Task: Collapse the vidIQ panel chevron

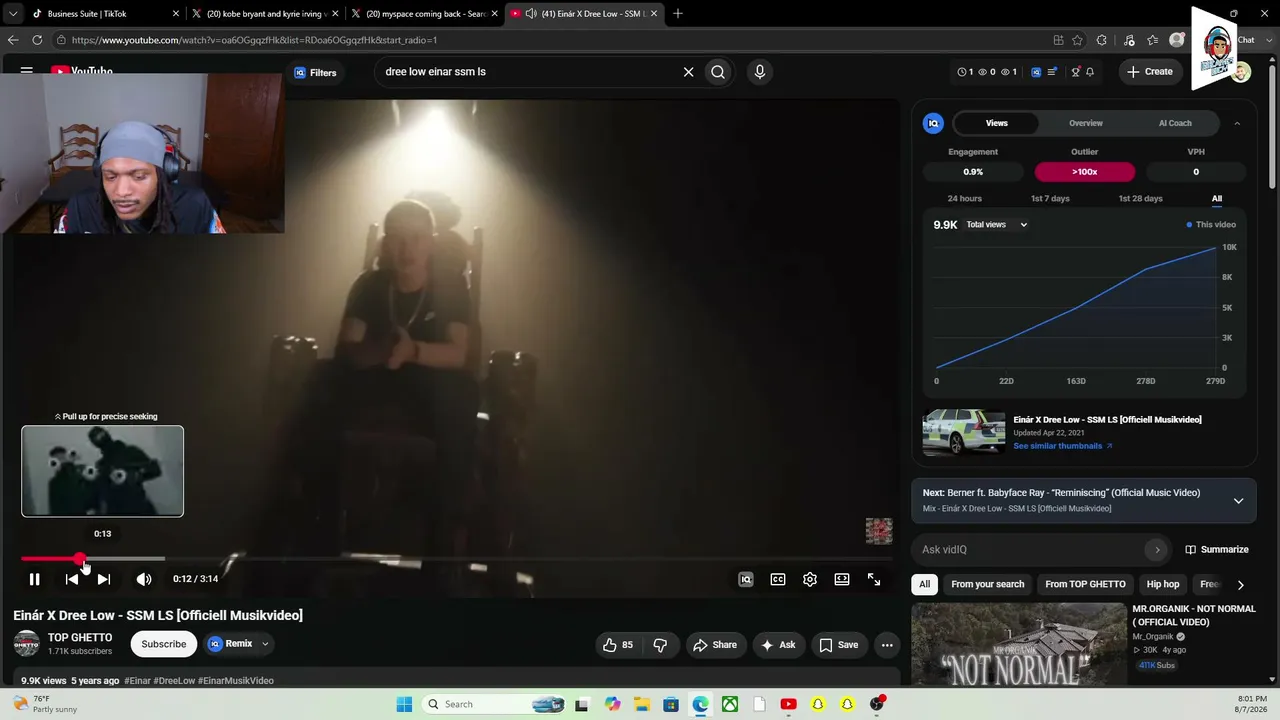Action: (x=1237, y=123)
